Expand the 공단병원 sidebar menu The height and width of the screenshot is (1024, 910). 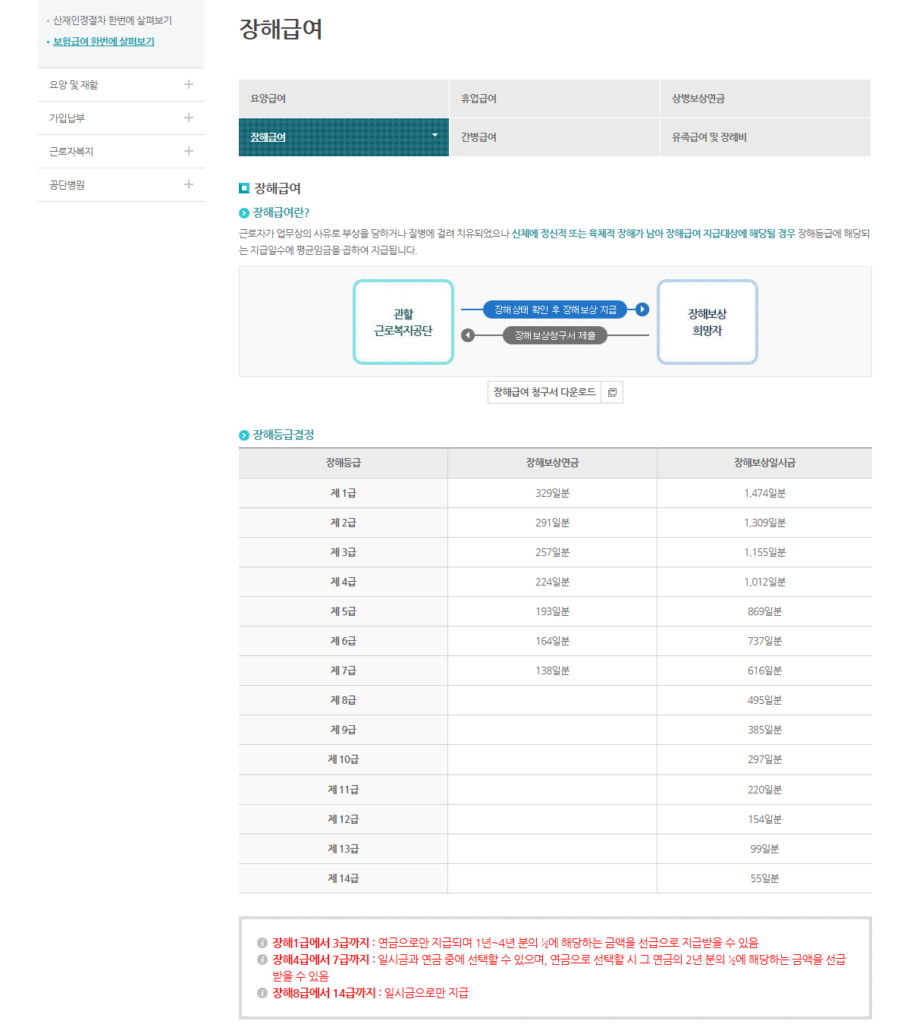pyautogui.click(x=189, y=184)
